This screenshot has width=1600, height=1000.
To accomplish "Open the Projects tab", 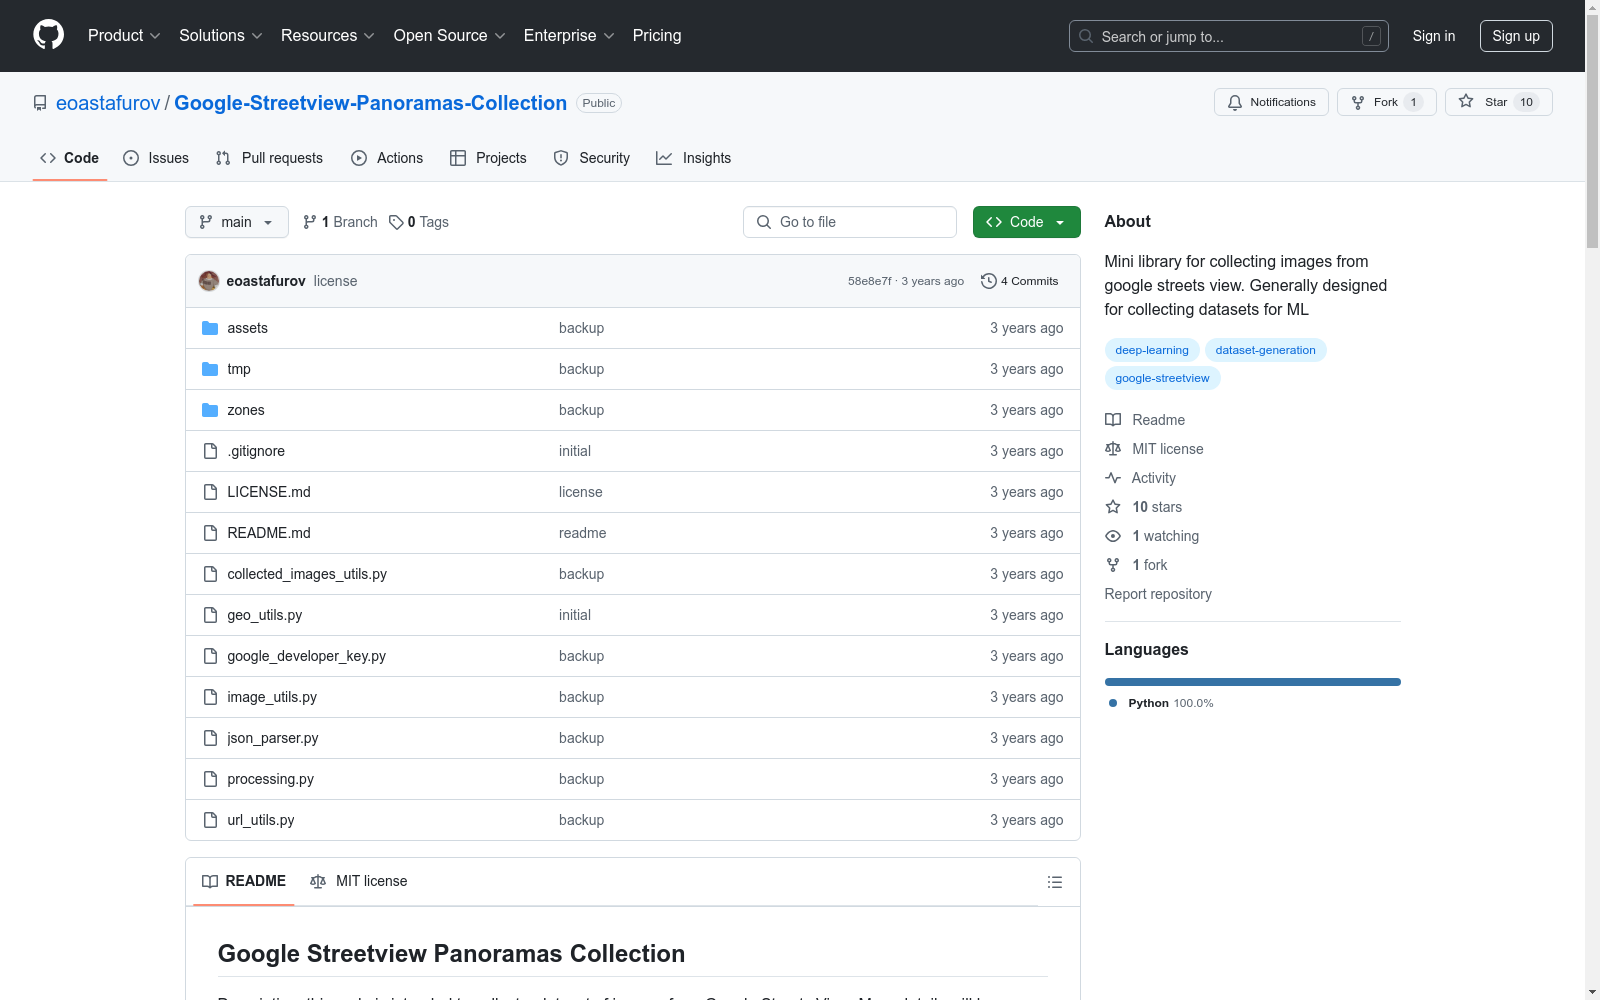I will [x=488, y=158].
